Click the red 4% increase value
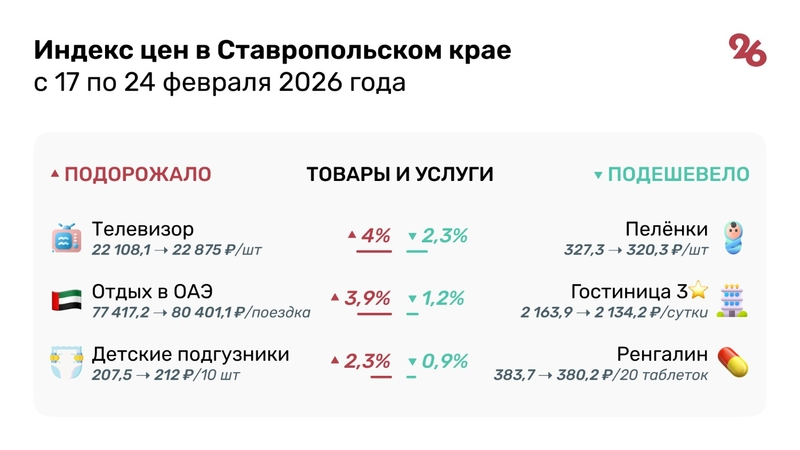Viewport: 800px width, 450px height. (375, 236)
